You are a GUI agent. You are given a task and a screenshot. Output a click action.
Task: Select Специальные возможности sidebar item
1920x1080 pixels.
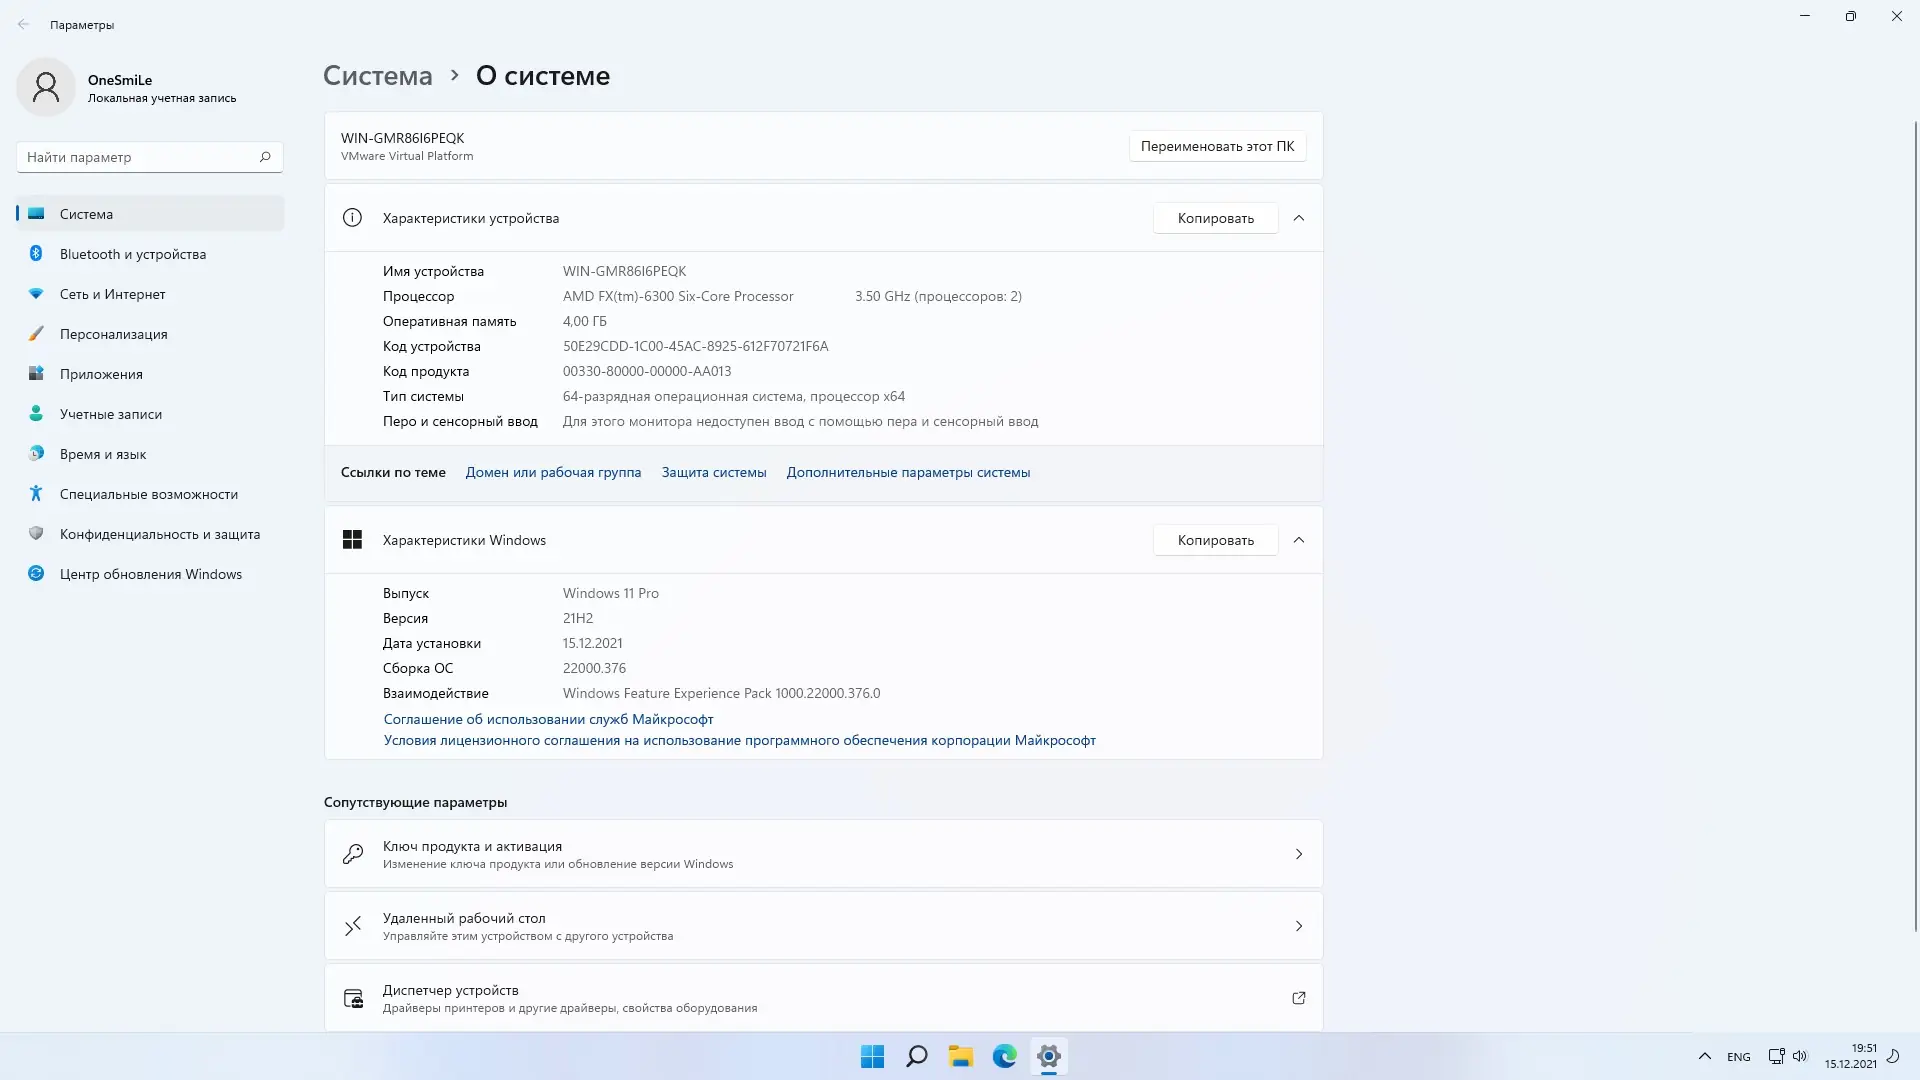coord(148,494)
